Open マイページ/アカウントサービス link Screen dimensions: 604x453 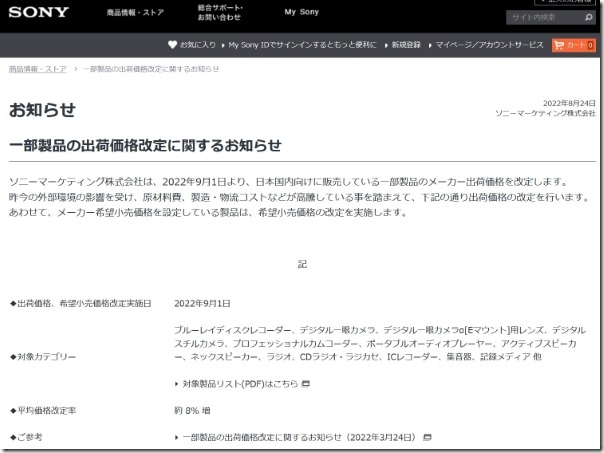point(489,45)
